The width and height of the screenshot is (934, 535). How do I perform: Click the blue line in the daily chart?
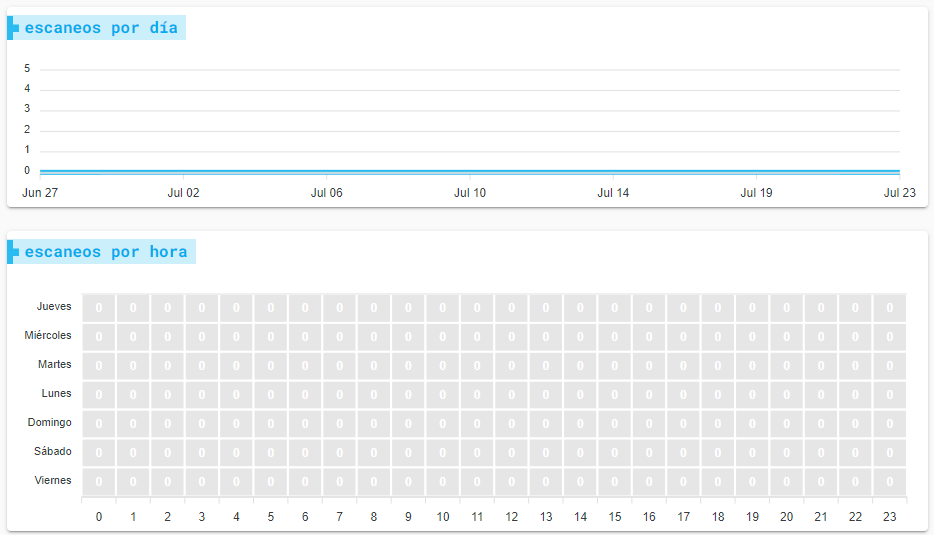[470, 172]
